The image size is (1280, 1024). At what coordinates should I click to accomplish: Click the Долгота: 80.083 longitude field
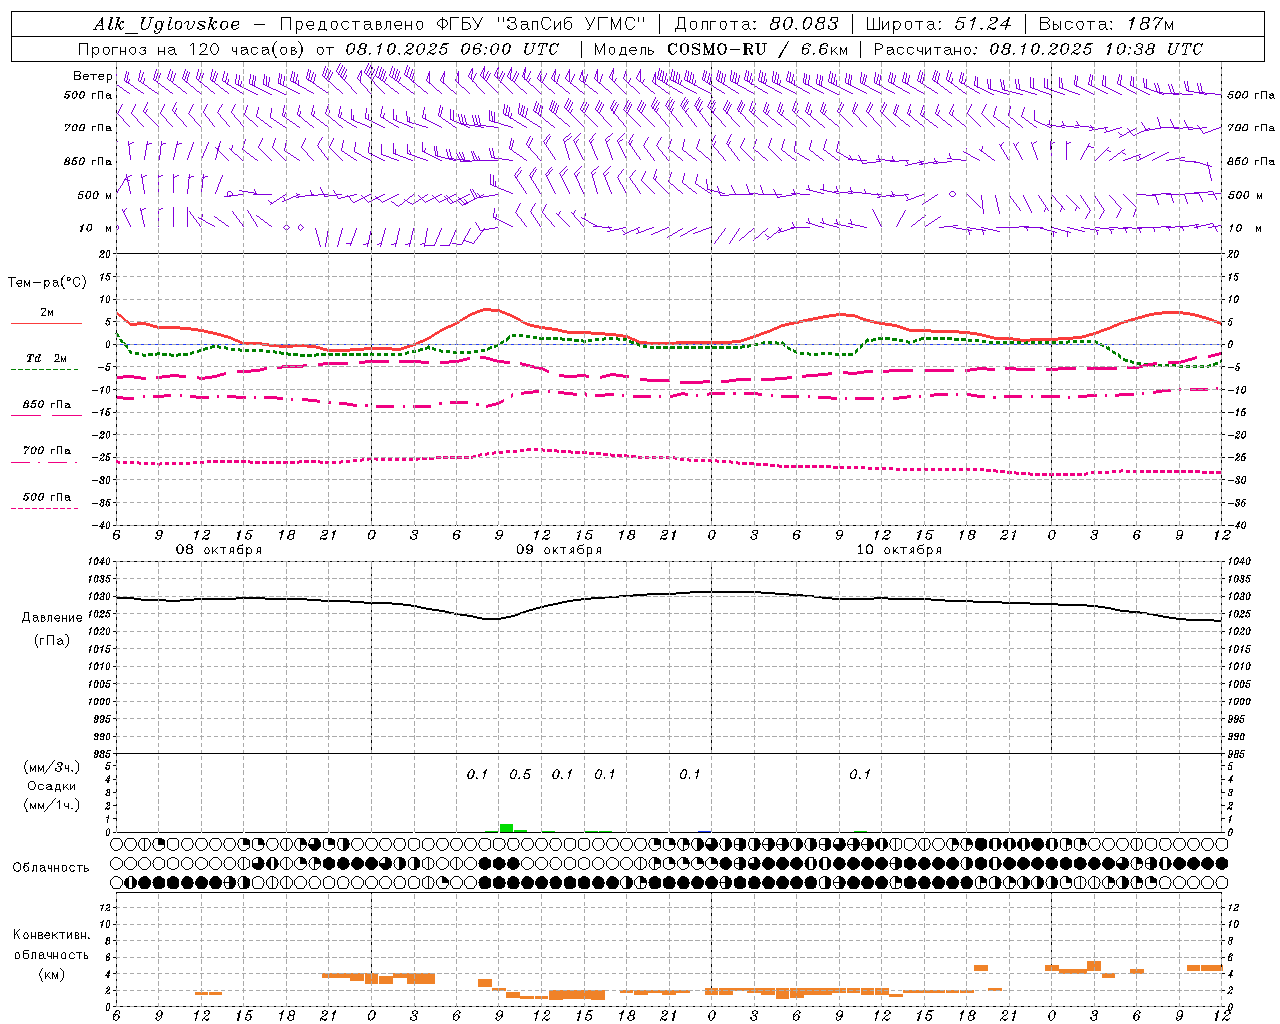click(757, 25)
